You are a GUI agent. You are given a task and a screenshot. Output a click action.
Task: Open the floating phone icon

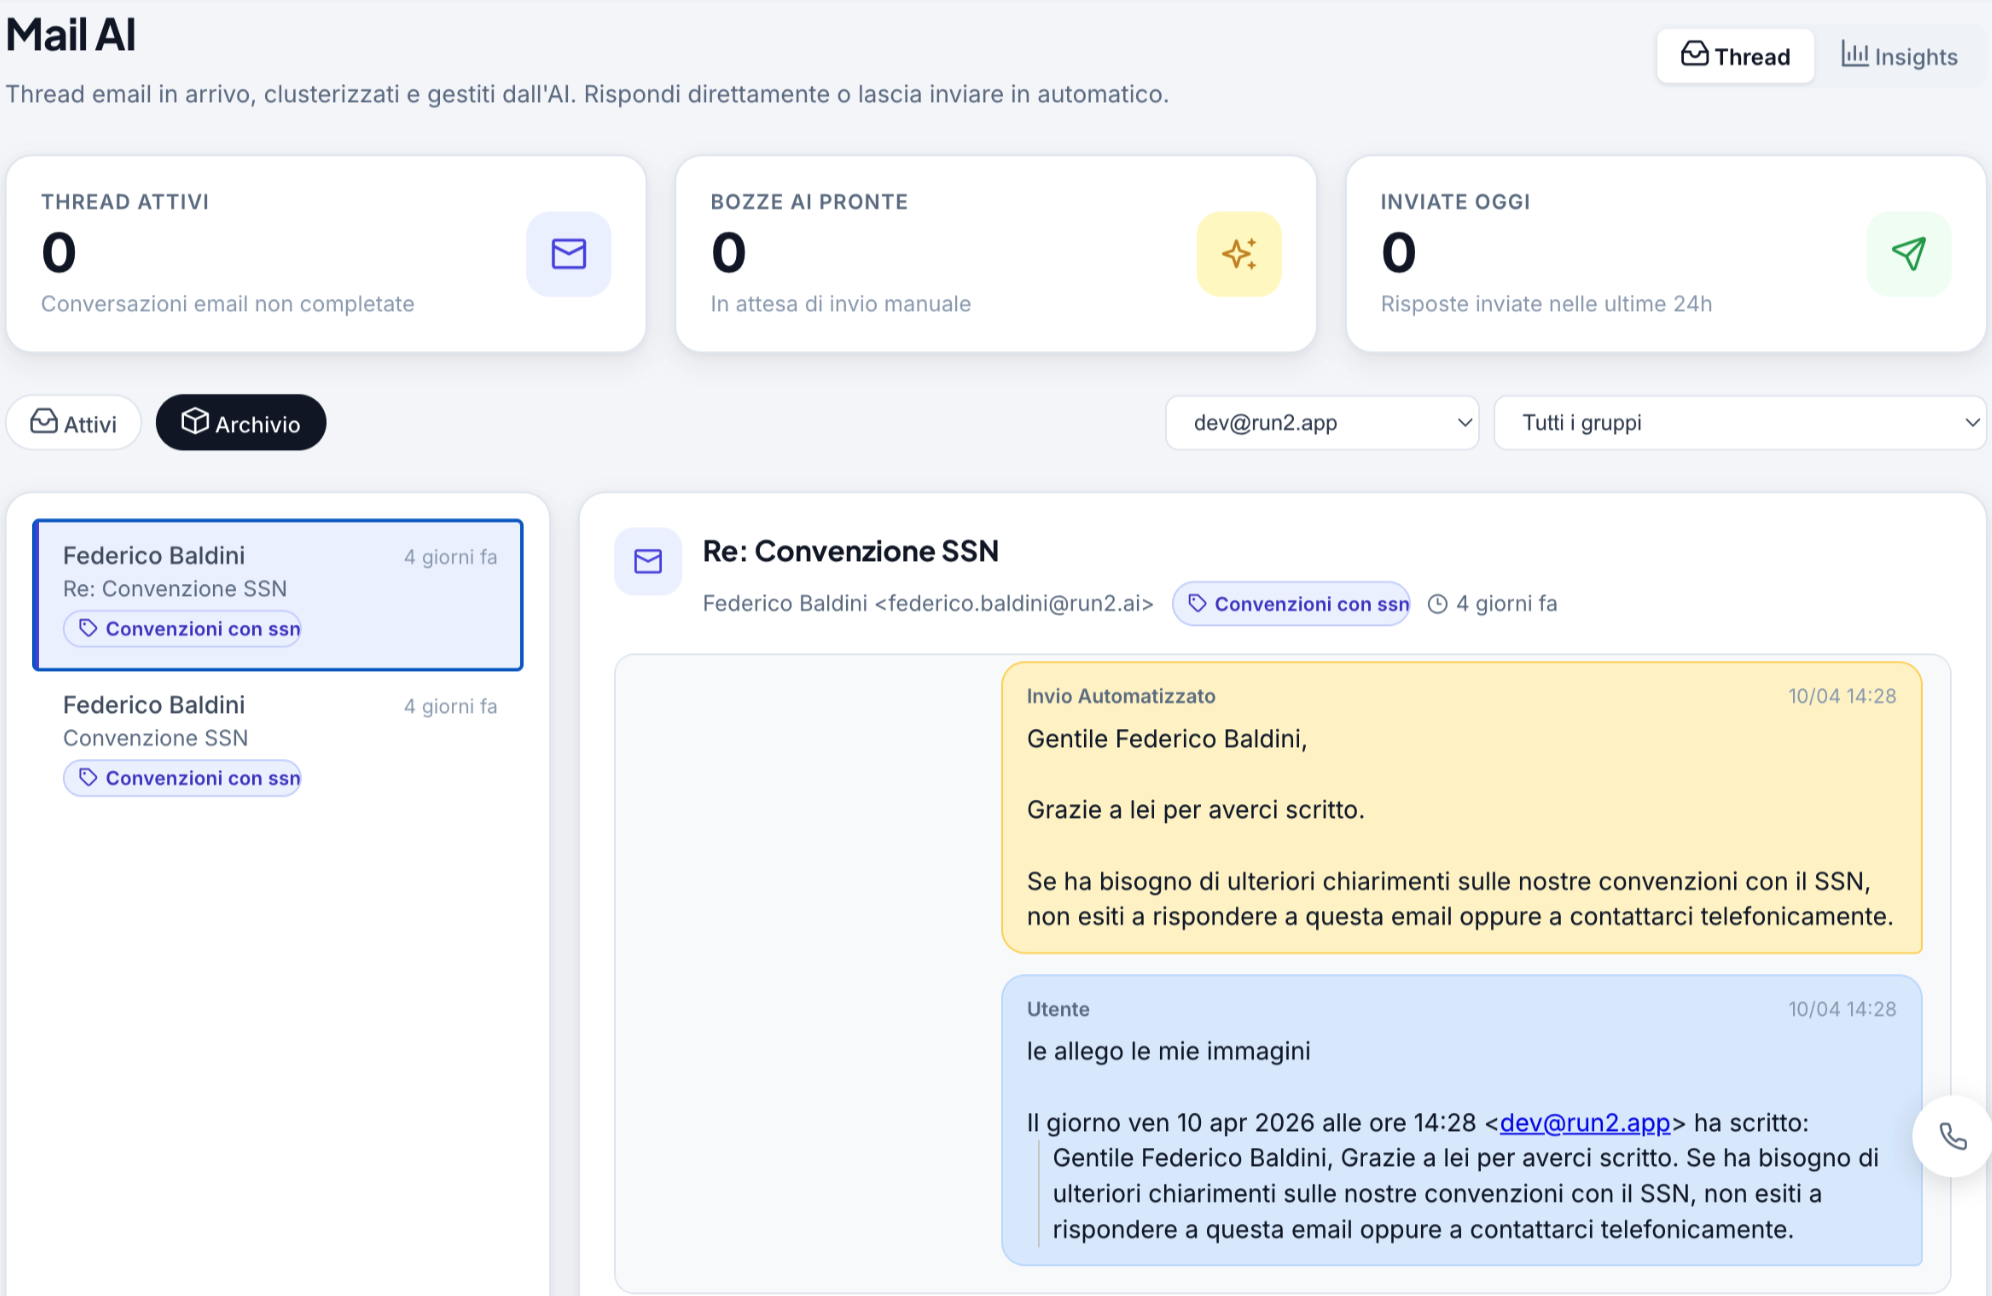[1952, 1136]
